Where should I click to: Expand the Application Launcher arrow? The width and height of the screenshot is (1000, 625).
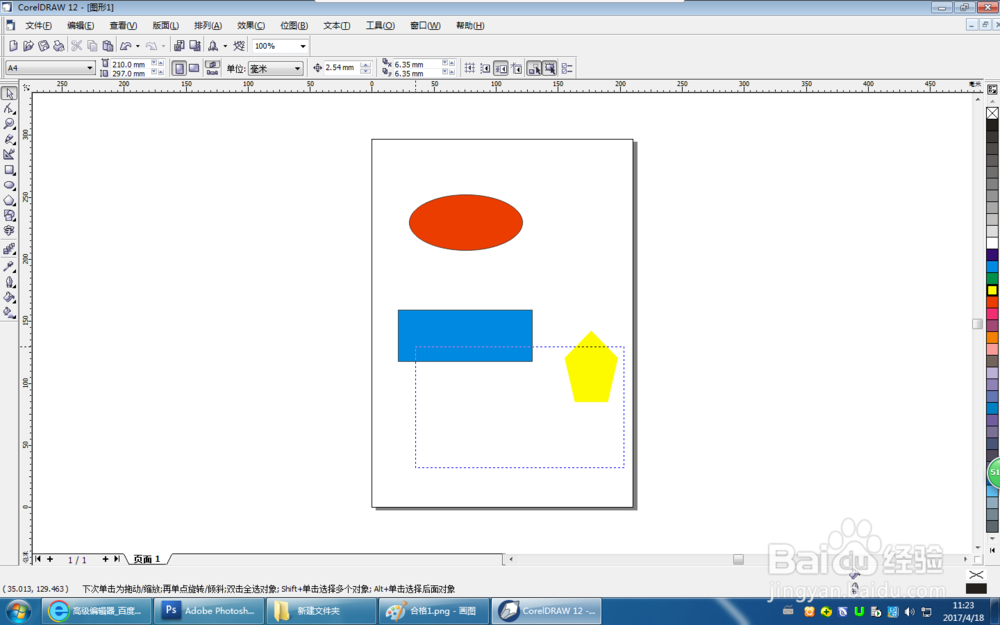(x=225, y=46)
